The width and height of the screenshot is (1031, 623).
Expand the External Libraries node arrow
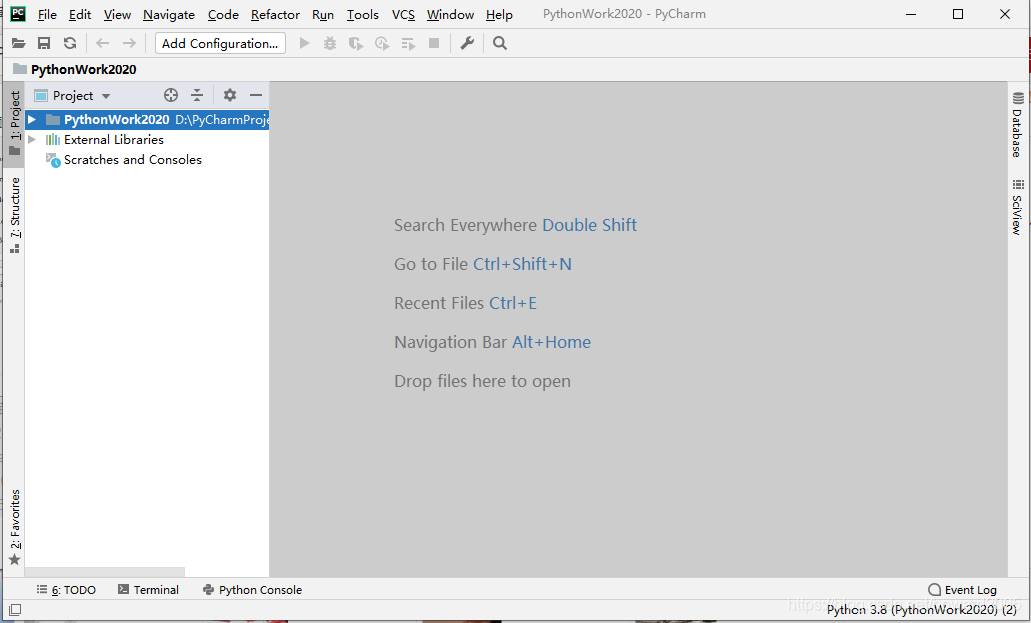[32, 139]
